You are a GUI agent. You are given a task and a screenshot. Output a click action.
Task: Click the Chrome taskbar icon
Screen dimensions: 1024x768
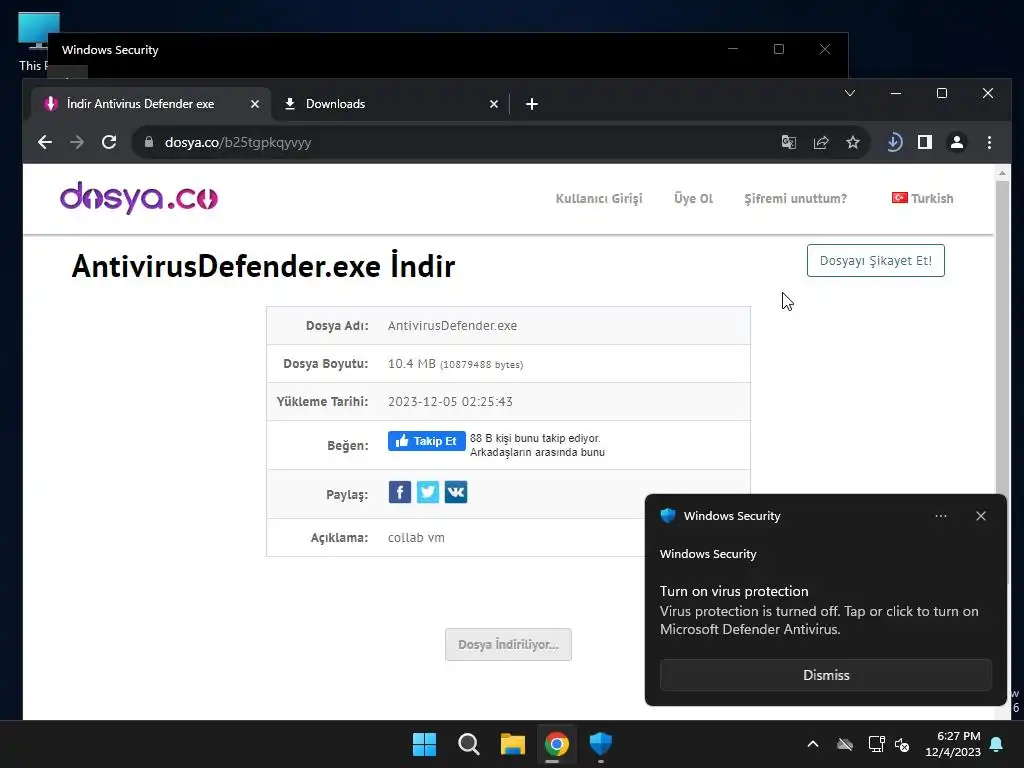click(x=556, y=744)
